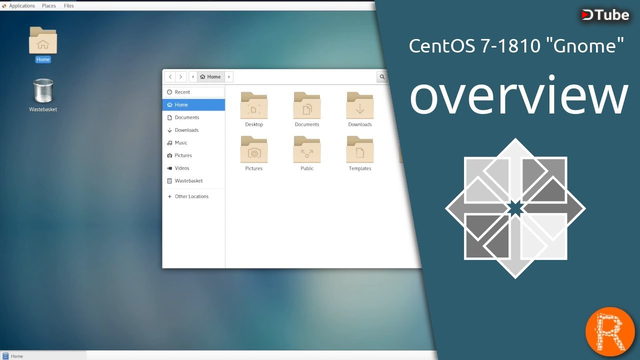The image size is (640, 360).
Task: Click the CentOS logo graphic
Action: point(515,208)
